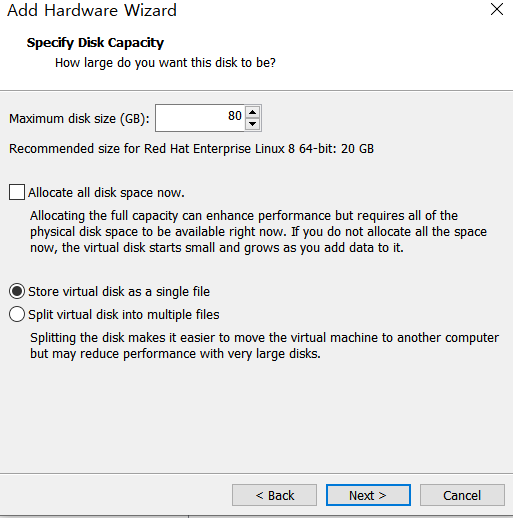The height and width of the screenshot is (518, 513).
Task: Increase disk size with the up arrow
Action: pyautogui.click(x=253, y=112)
